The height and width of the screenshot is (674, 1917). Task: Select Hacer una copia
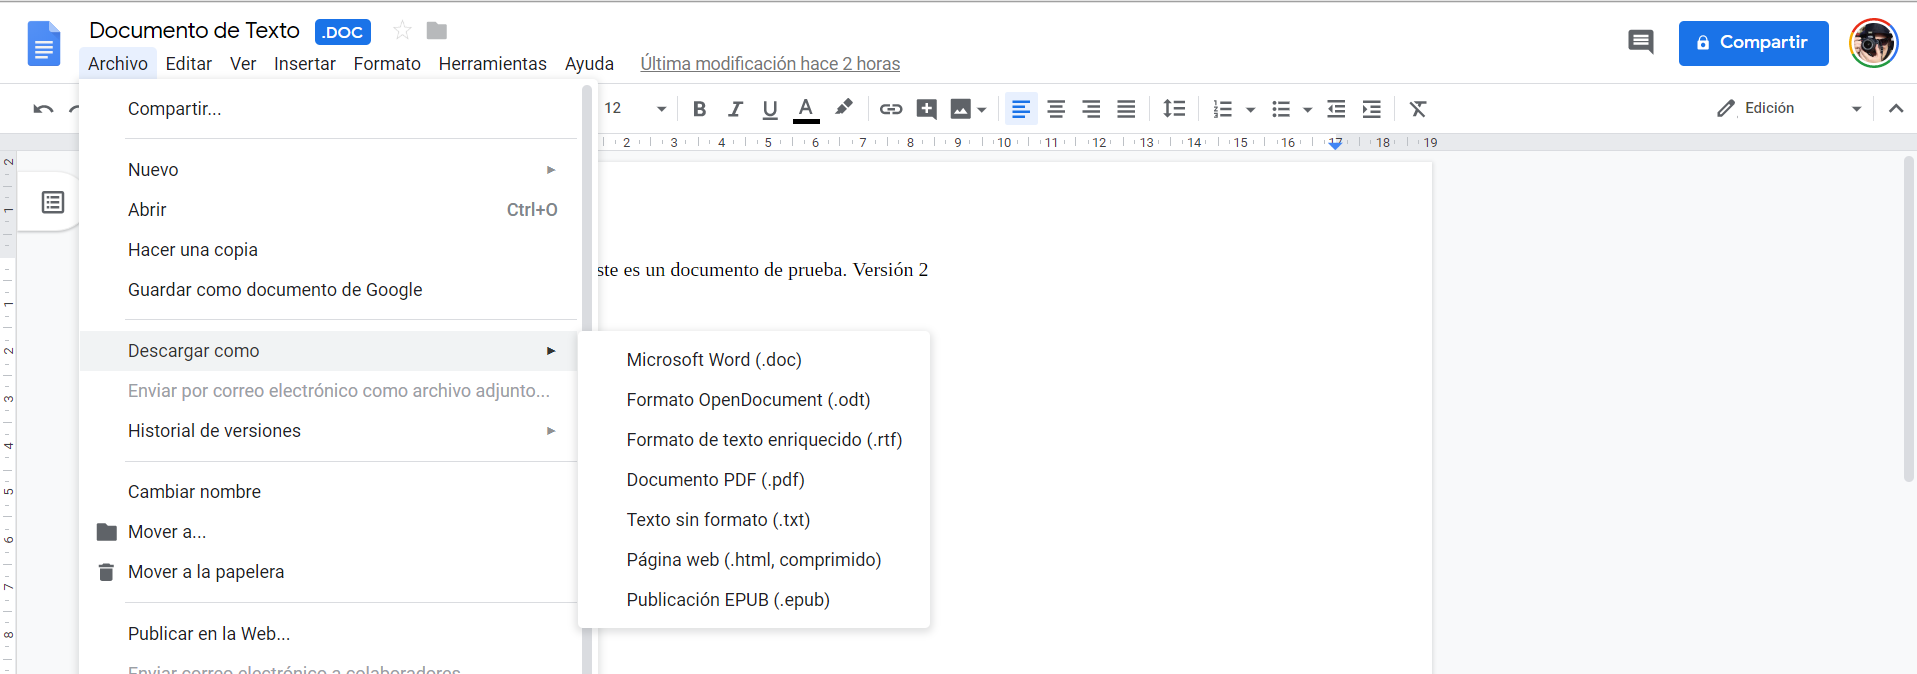click(x=329, y=249)
